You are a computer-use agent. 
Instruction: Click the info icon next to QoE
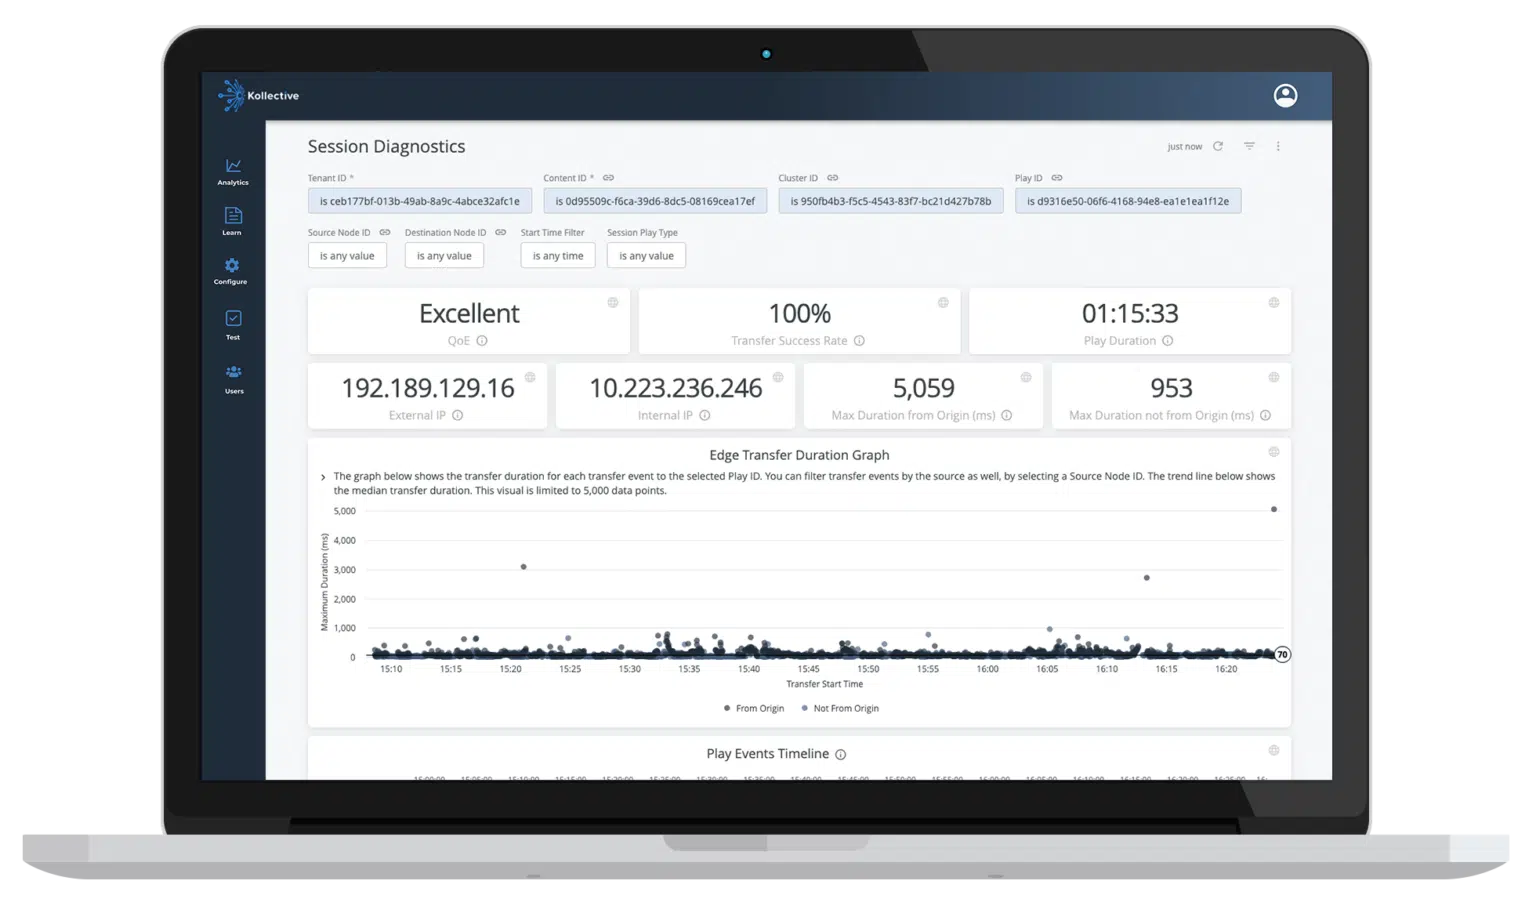tap(482, 341)
